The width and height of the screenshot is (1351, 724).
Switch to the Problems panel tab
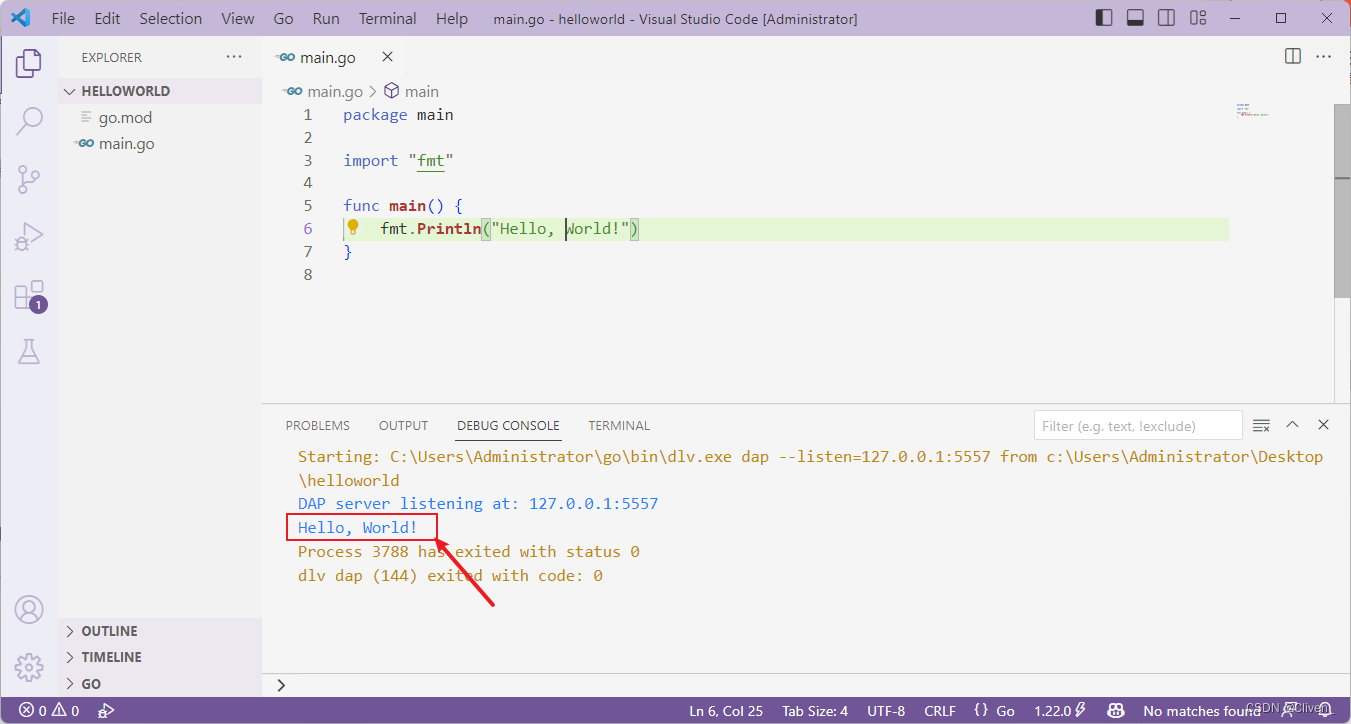click(318, 425)
